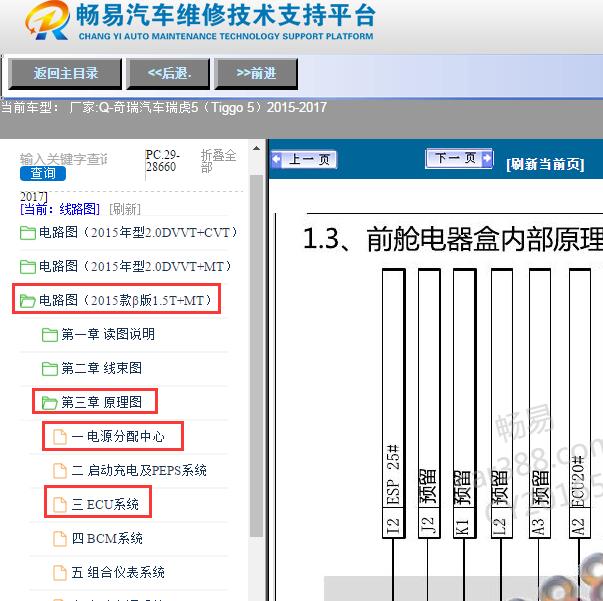Open 一 电源分配中心 page
The image size is (603, 601).
coord(118,436)
